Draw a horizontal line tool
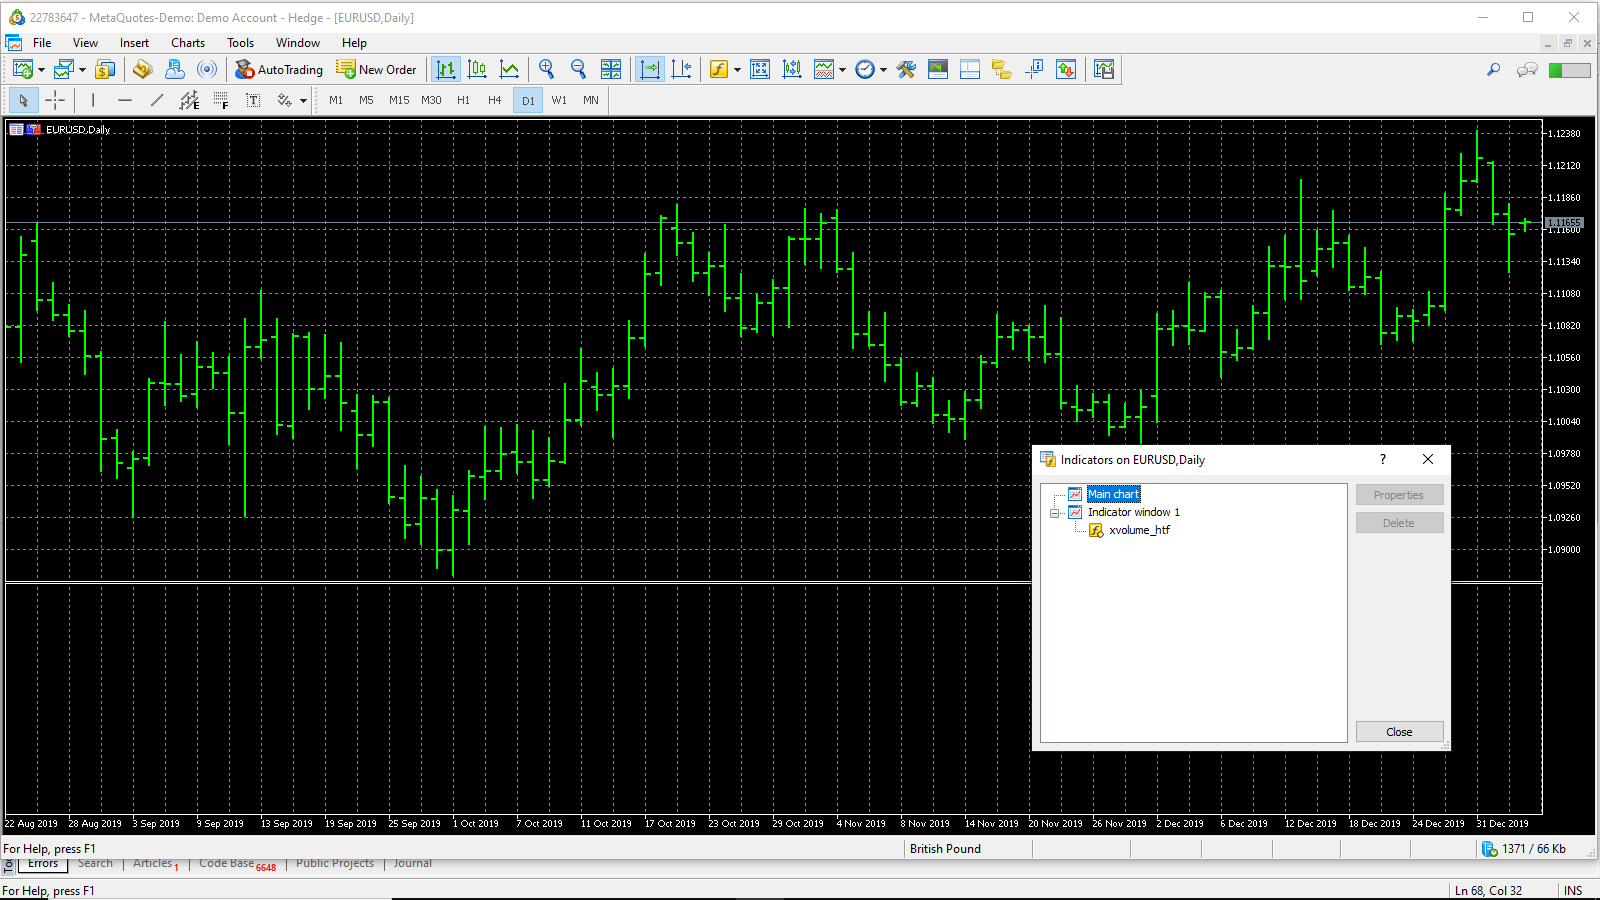1600x900 pixels. [x=125, y=100]
